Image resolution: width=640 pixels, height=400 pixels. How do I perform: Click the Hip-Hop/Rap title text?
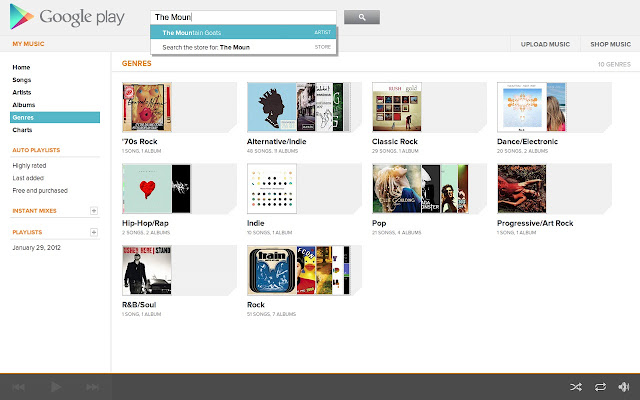click(x=145, y=223)
